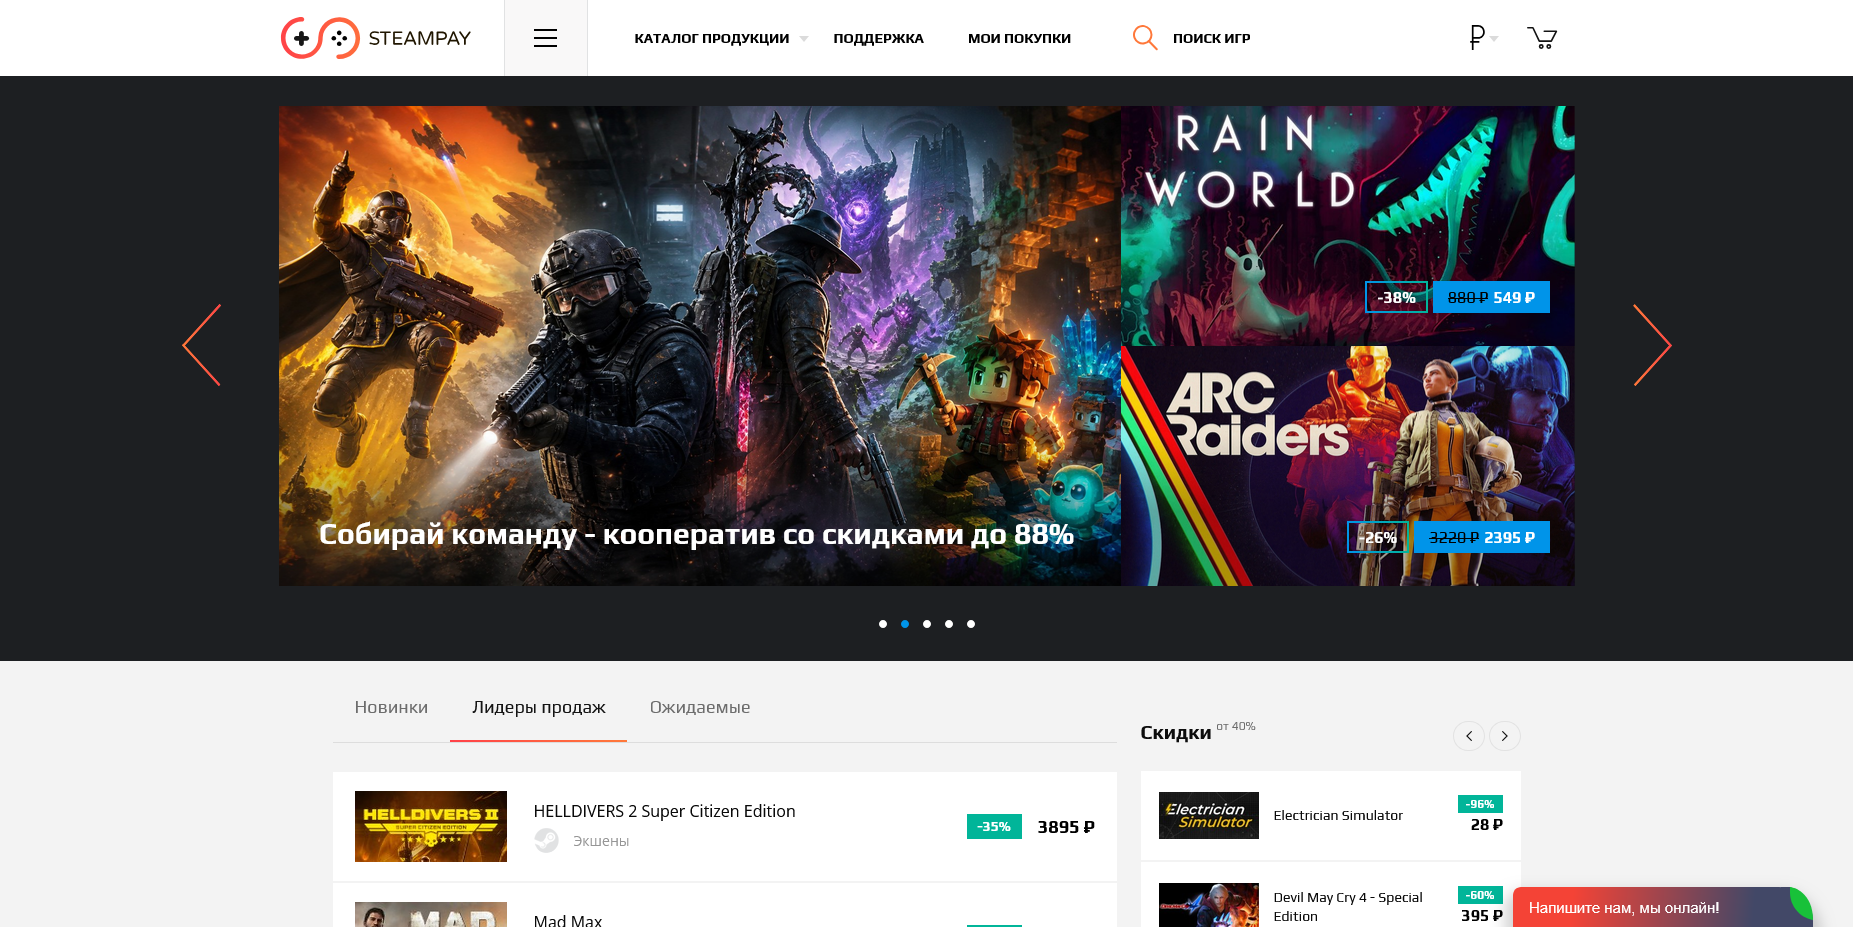
Task: Open Мои покупки page
Action: [1019, 38]
